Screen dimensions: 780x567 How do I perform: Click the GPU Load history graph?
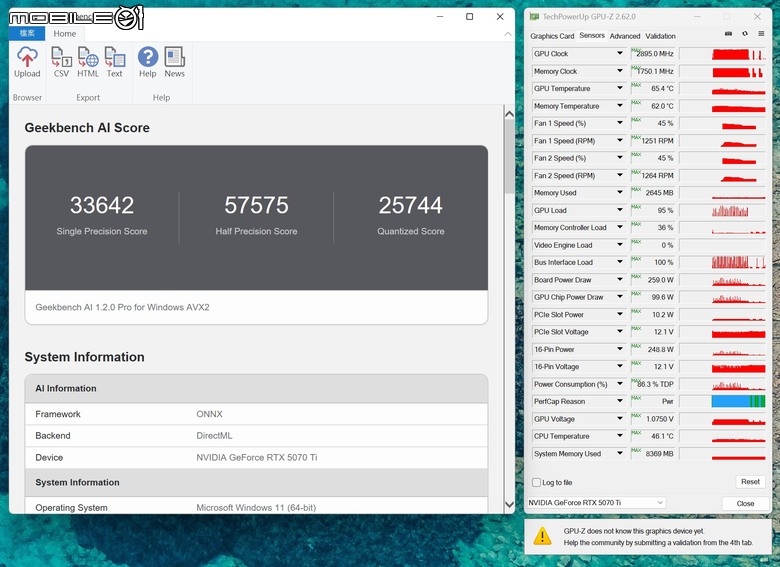[722, 210]
